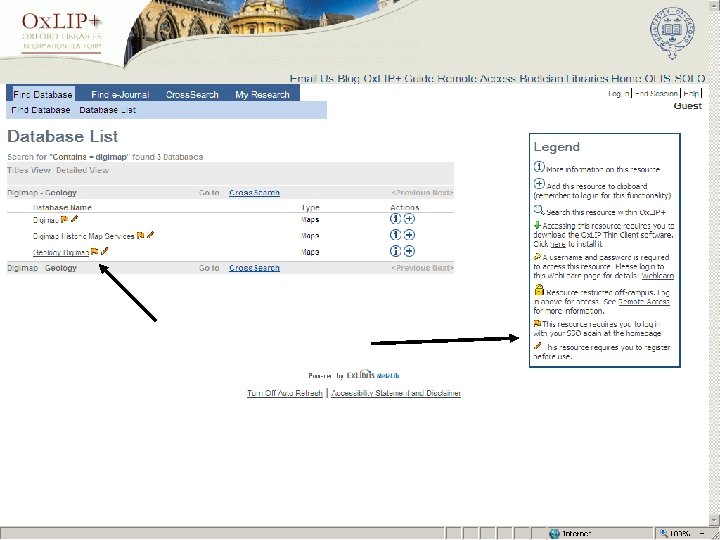Click the Legend's green download arrow icon
Screen dimensions: 720x540
(x=537, y=225)
